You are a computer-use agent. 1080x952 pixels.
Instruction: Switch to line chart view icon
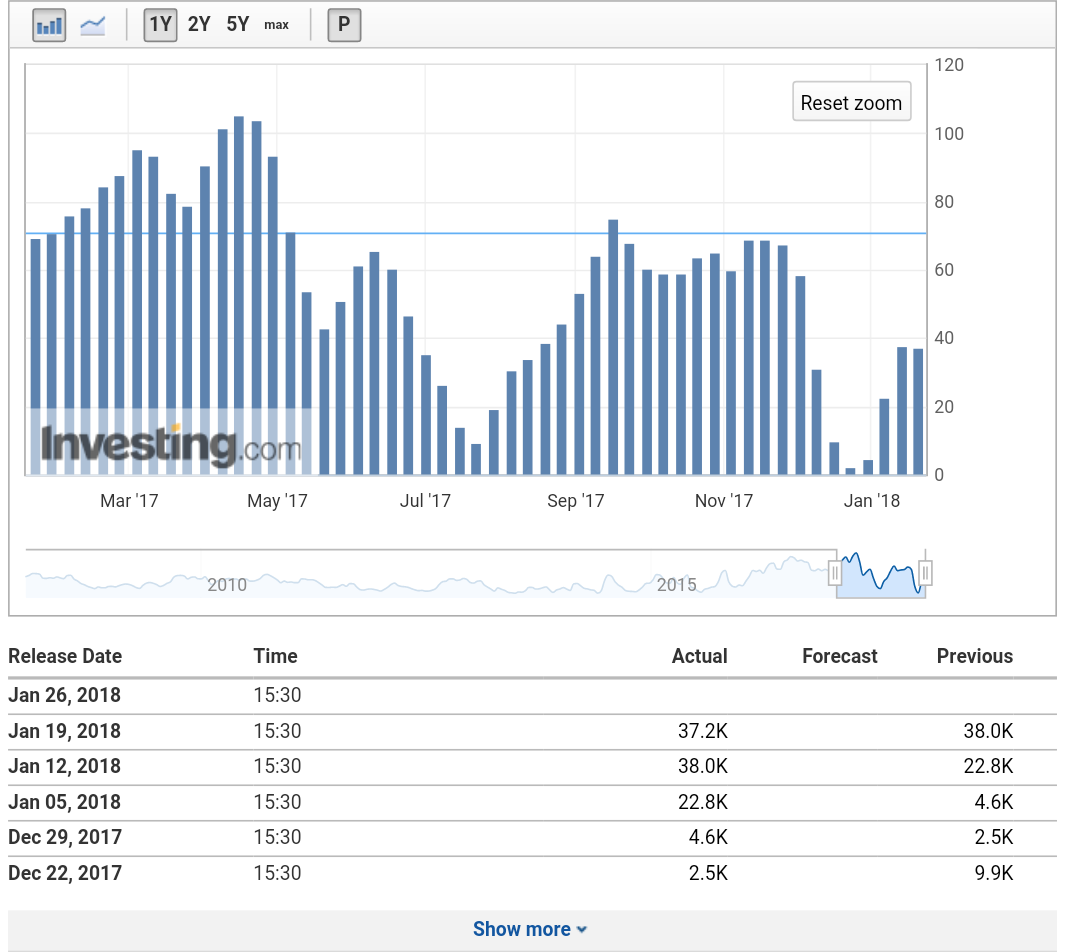(x=93, y=25)
